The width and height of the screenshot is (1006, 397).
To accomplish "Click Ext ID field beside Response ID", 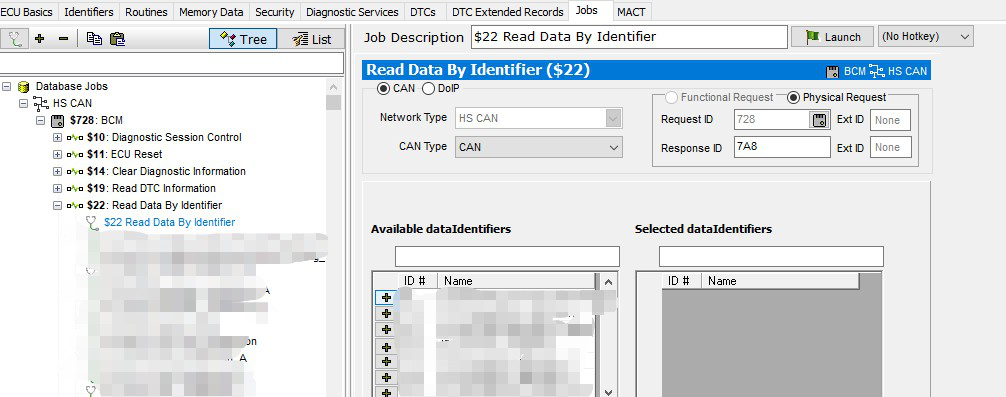I will (x=890, y=148).
